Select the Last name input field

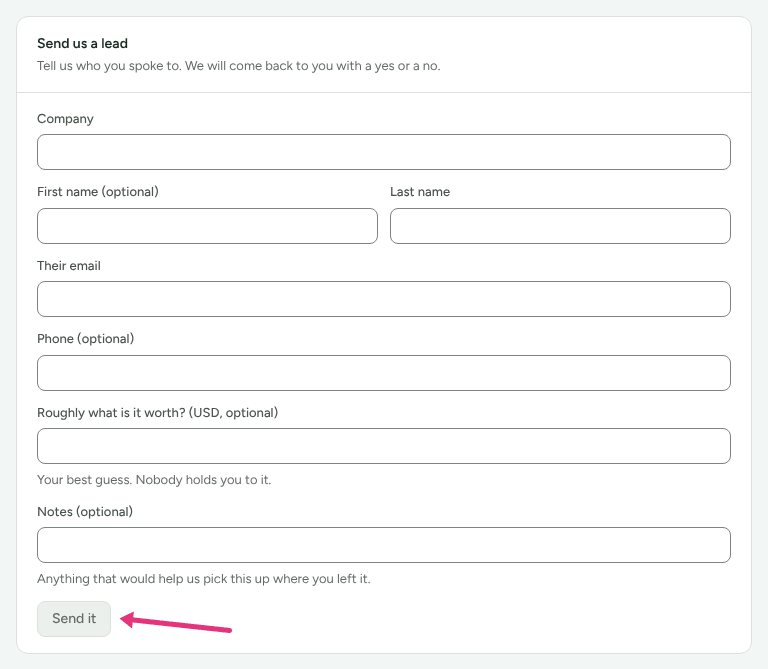tap(560, 226)
